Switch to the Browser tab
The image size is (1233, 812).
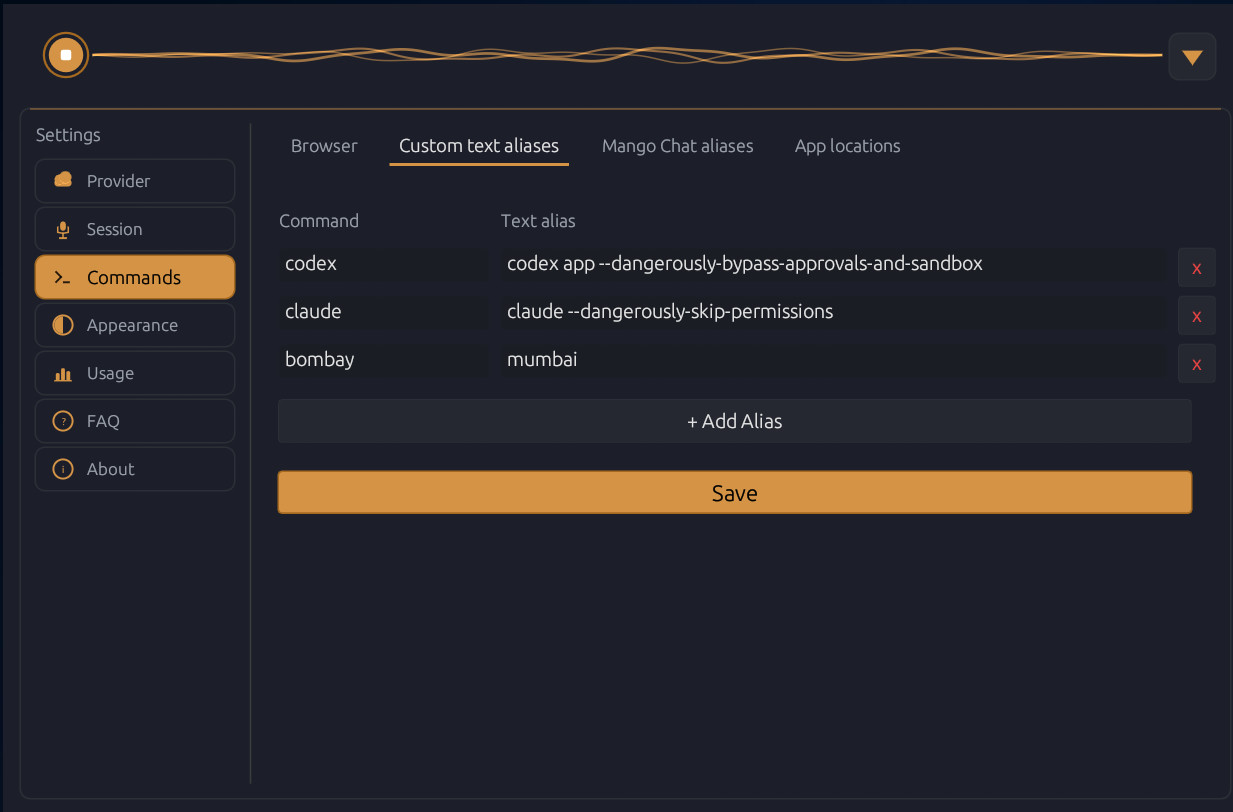click(324, 146)
